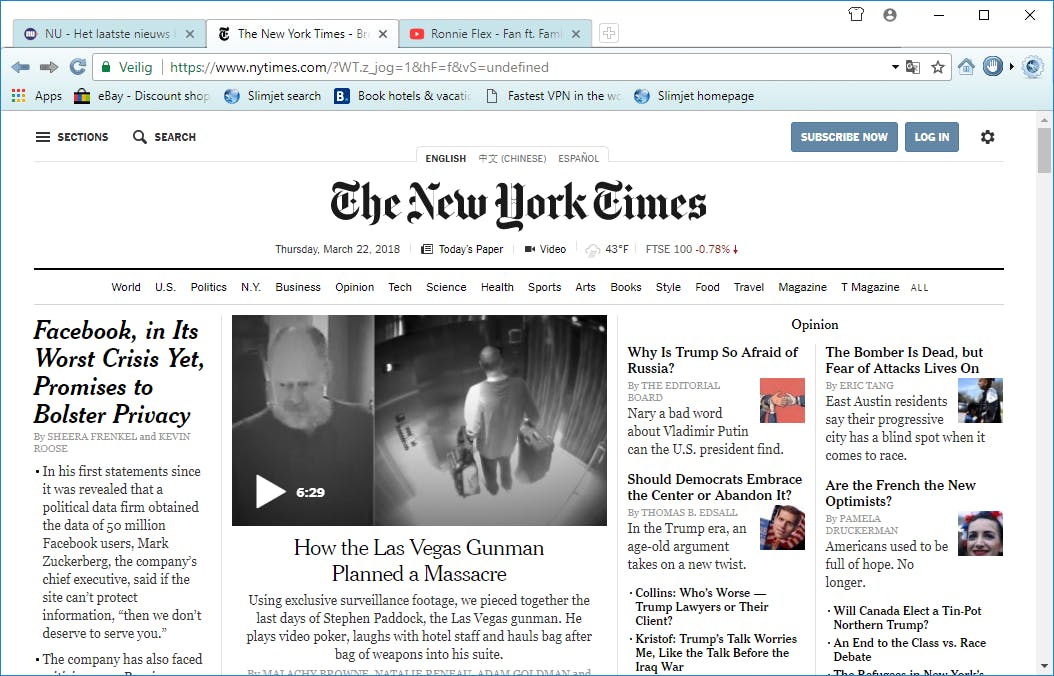Open the Tech section

pyautogui.click(x=399, y=287)
